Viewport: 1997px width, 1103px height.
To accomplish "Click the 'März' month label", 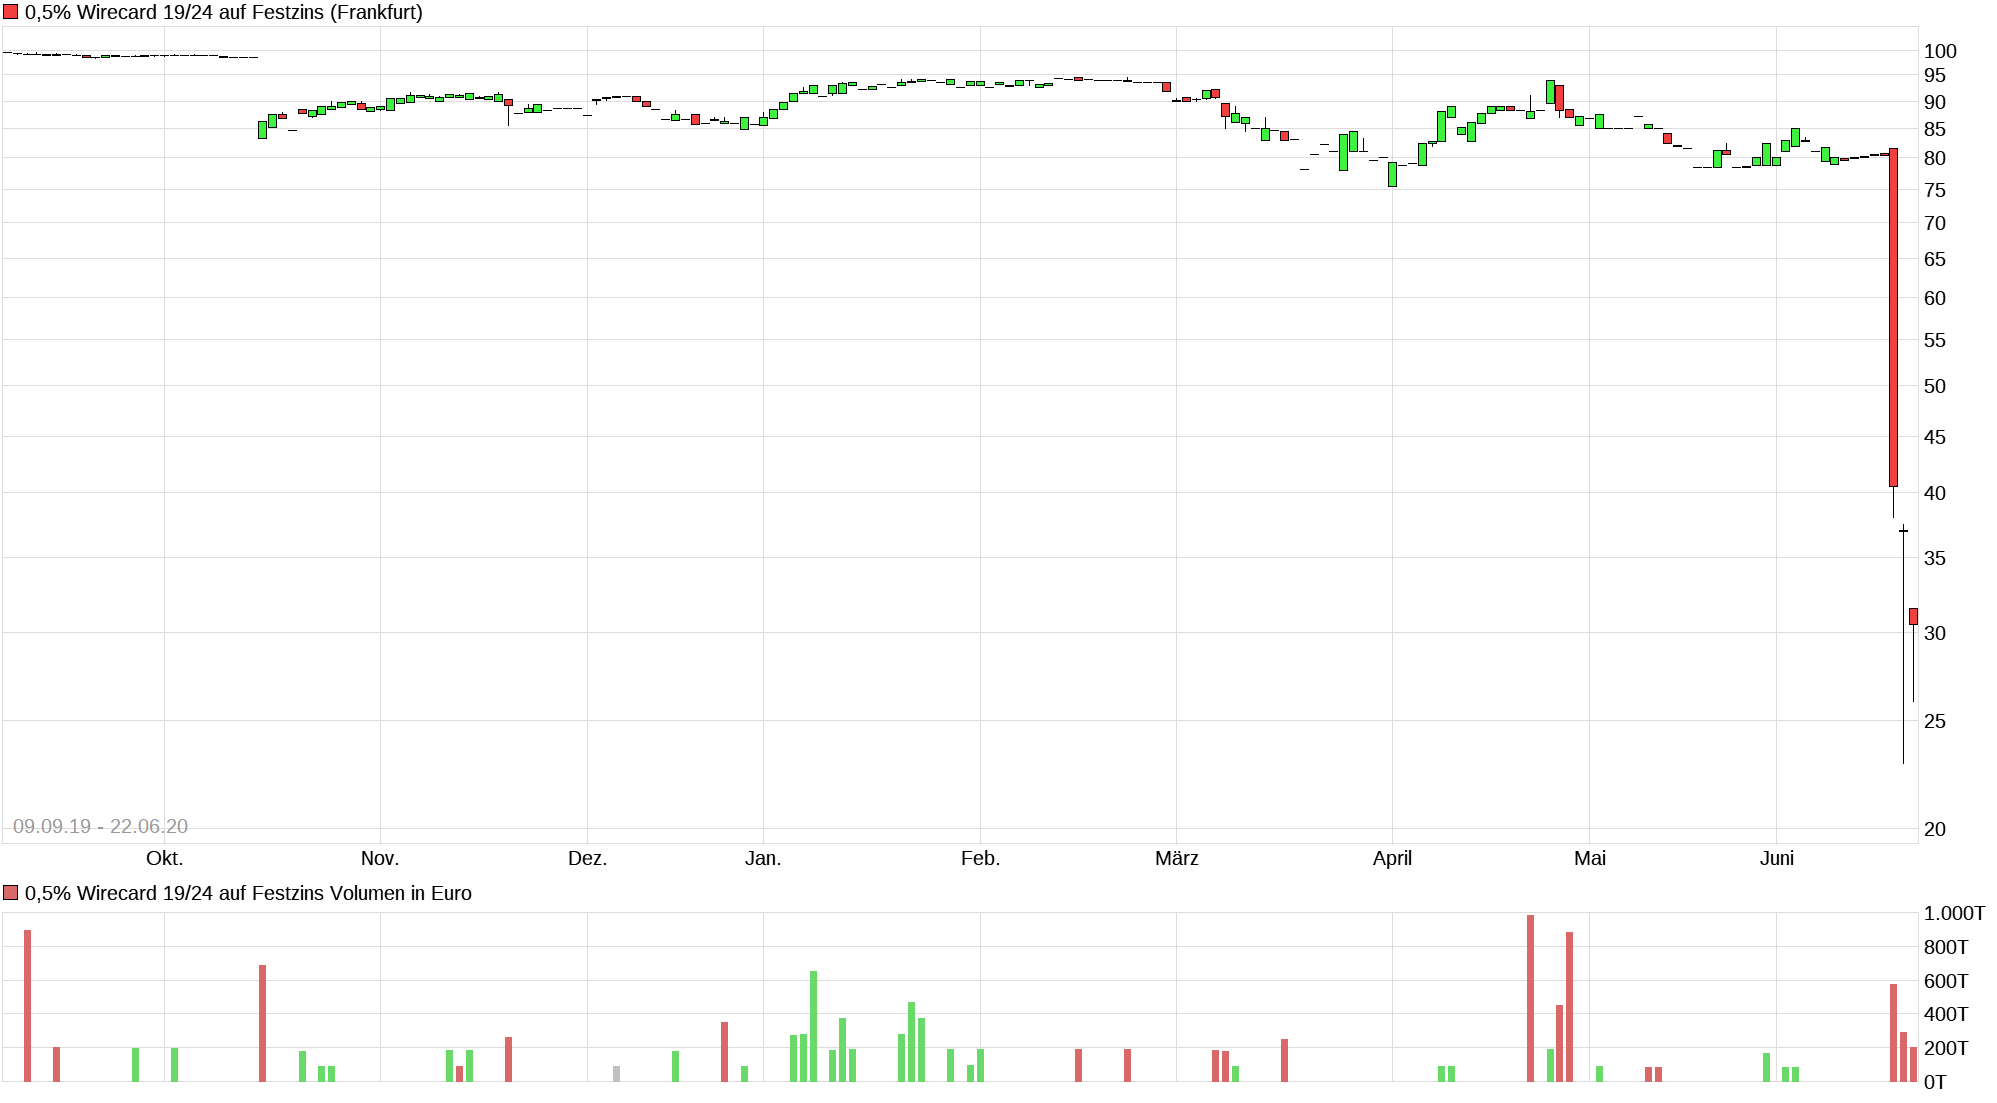I will [x=1177, y=858].
